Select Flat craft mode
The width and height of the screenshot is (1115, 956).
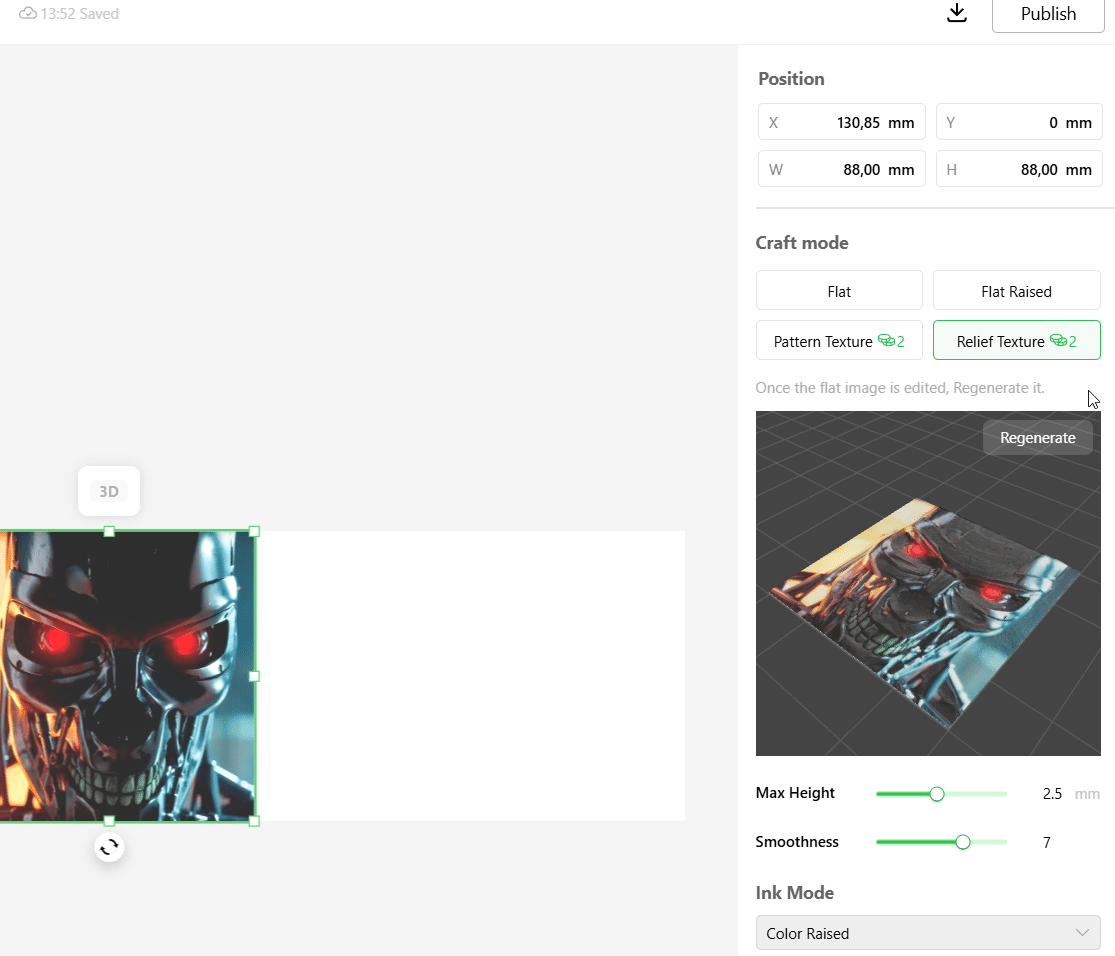(839, 291)
